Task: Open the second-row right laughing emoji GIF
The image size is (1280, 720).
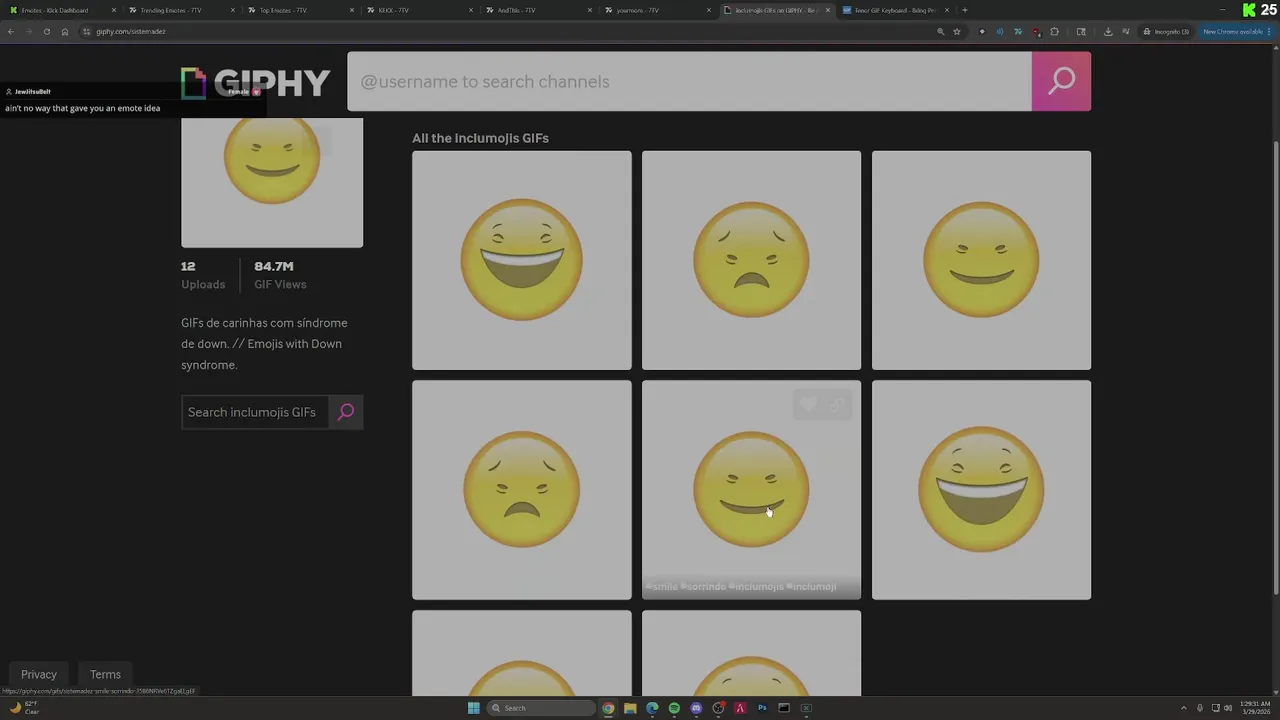Action: pos(981,490)
